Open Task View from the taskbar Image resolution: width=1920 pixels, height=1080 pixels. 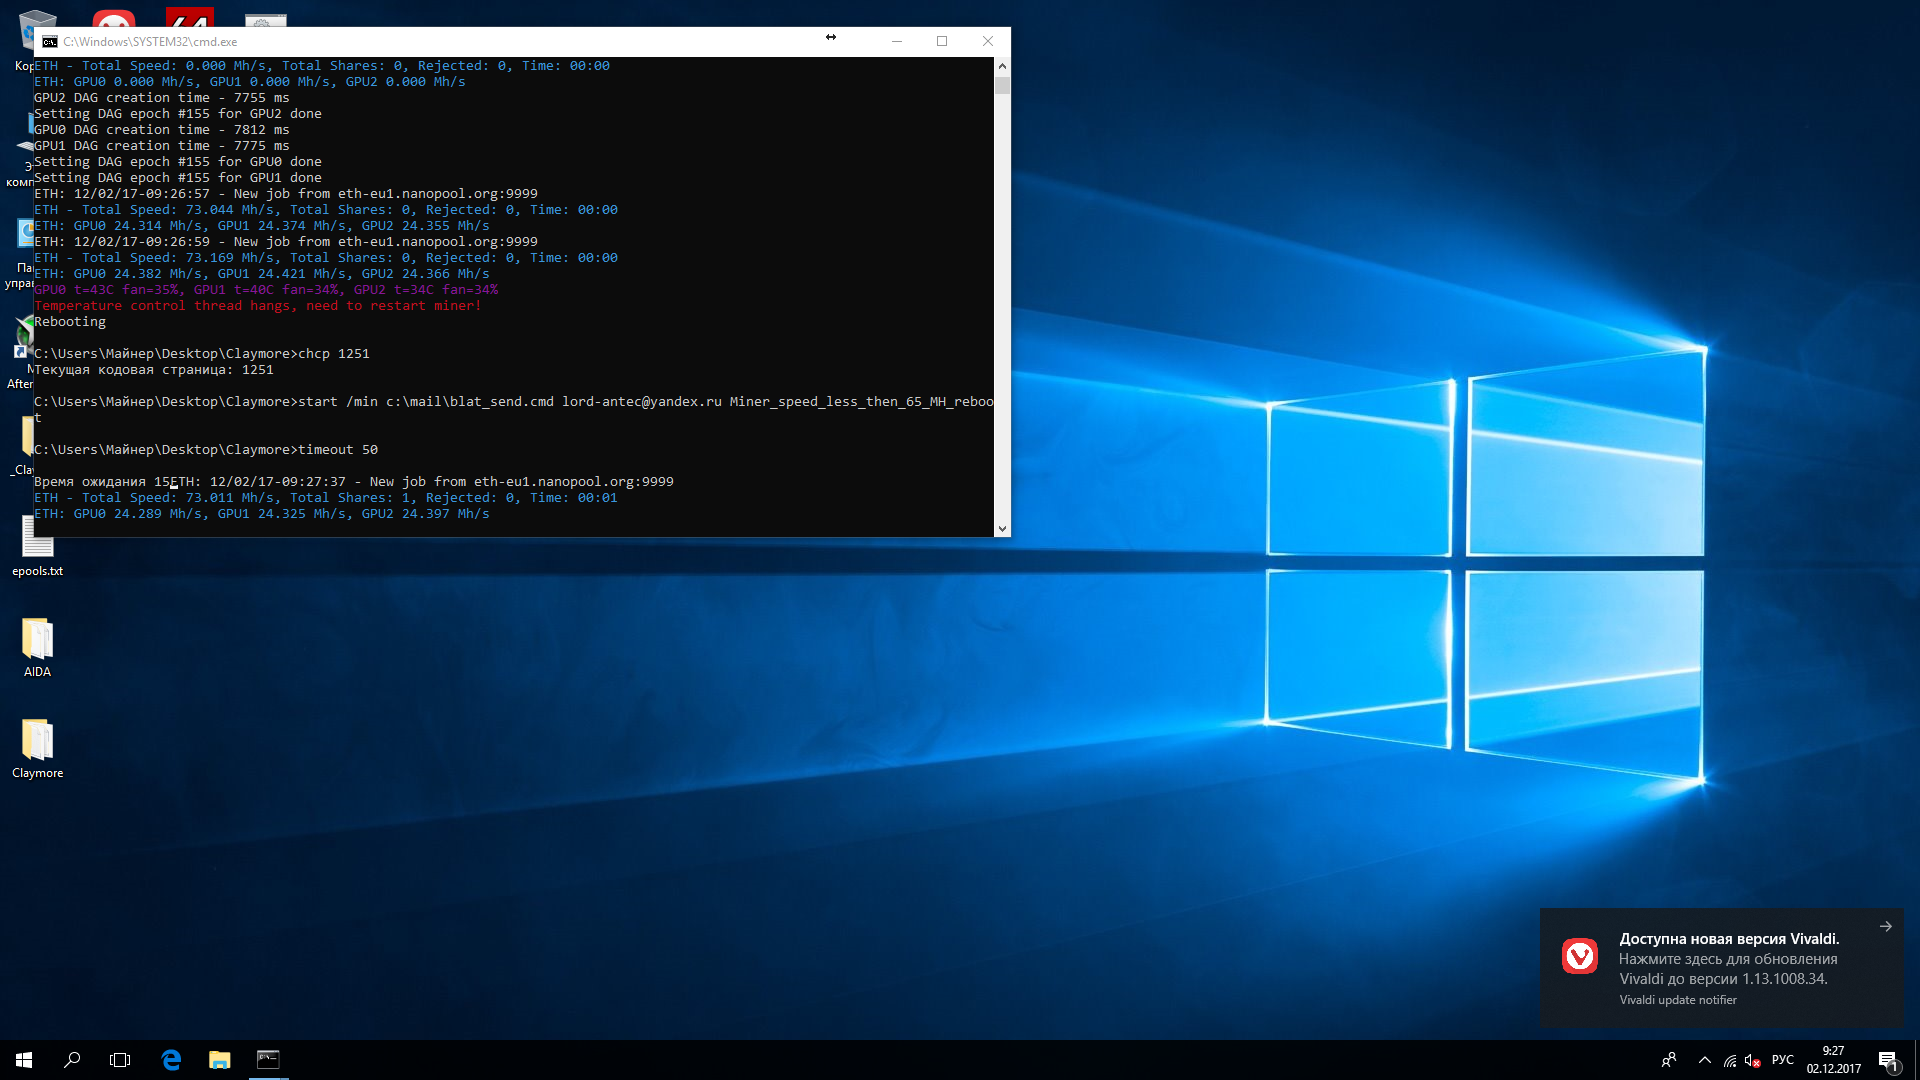120,1060
